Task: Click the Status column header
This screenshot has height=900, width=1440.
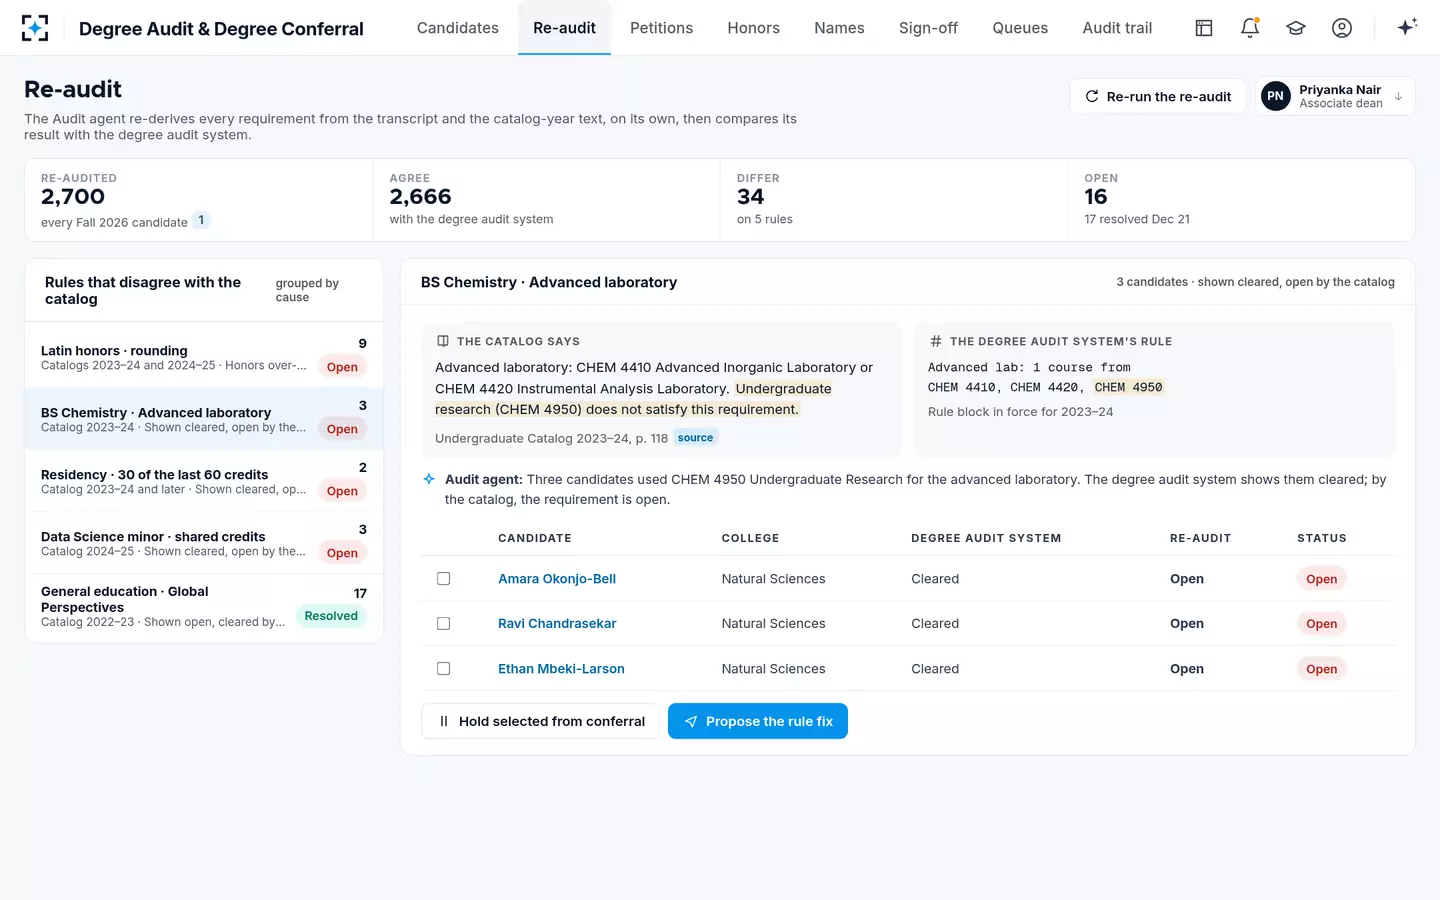Action: (1321, 538)
